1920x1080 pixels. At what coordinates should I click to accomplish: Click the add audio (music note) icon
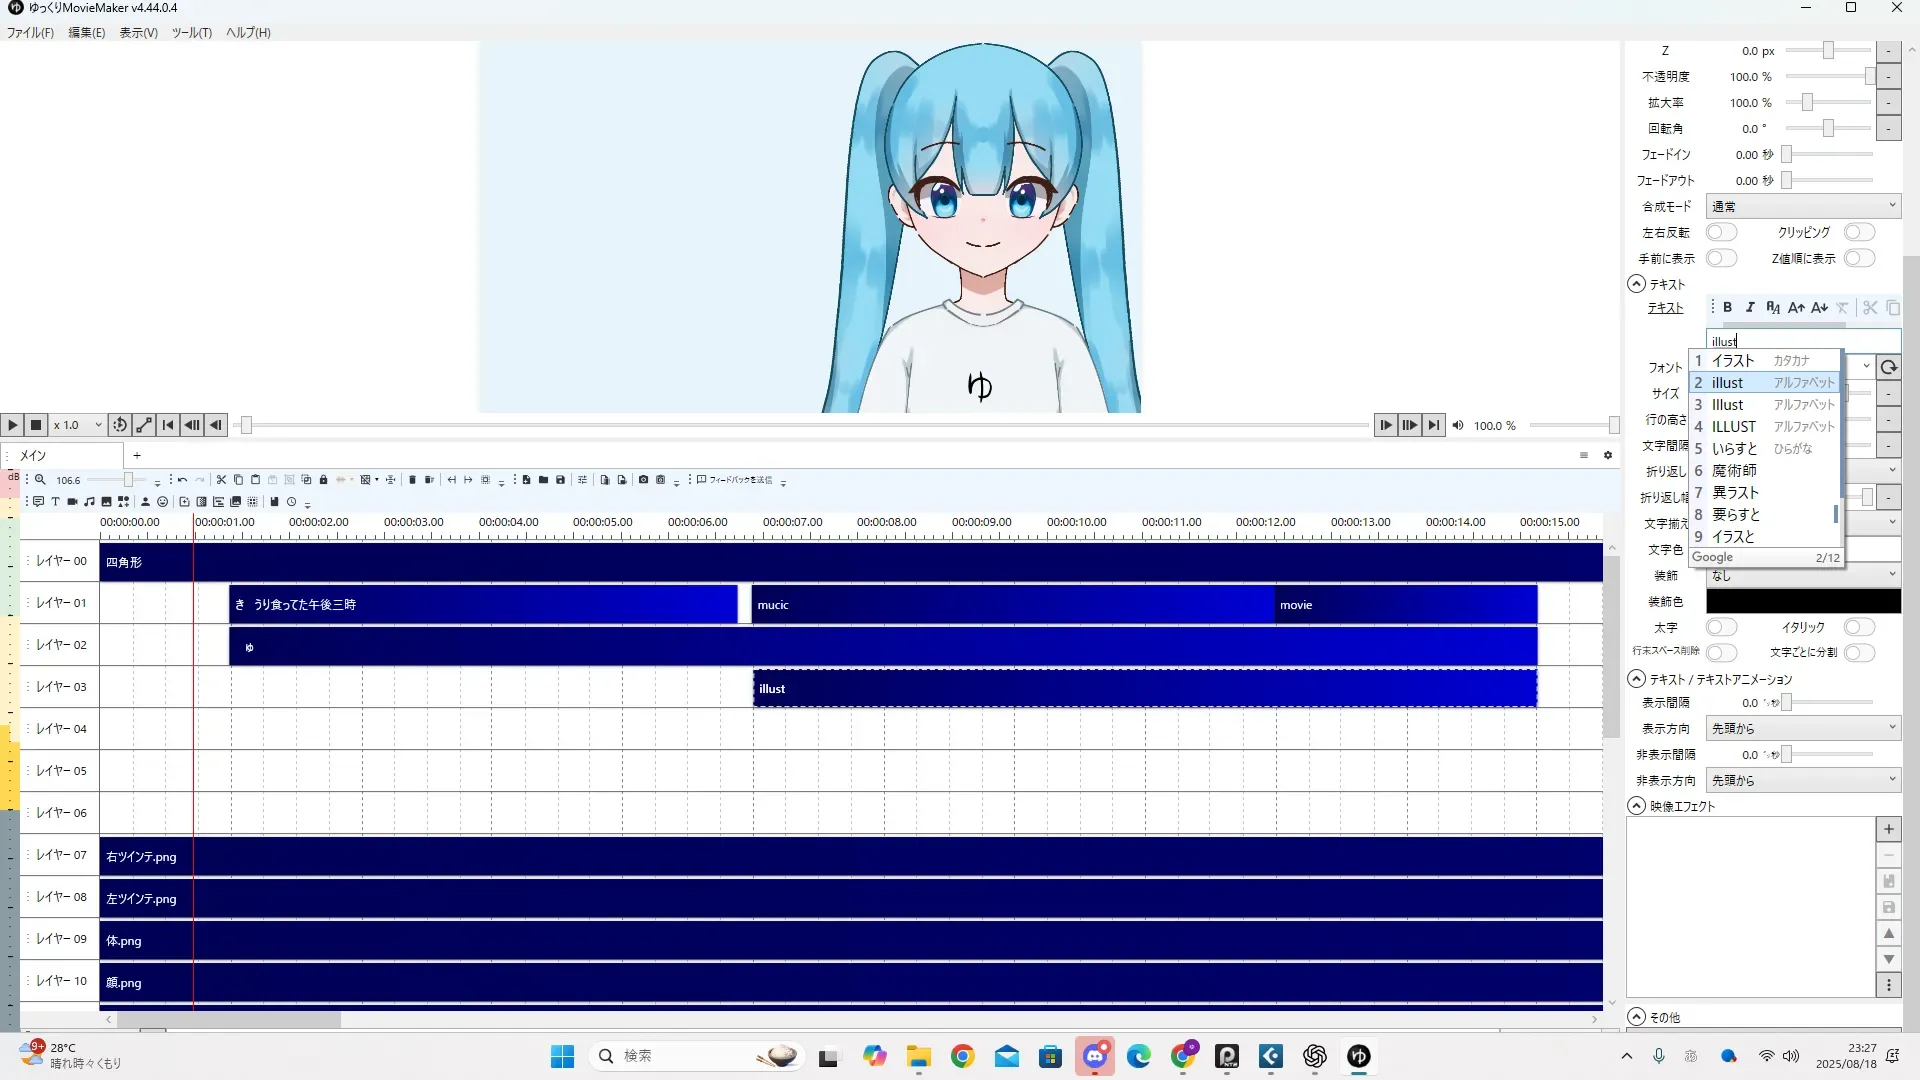[x=89, y=502]
